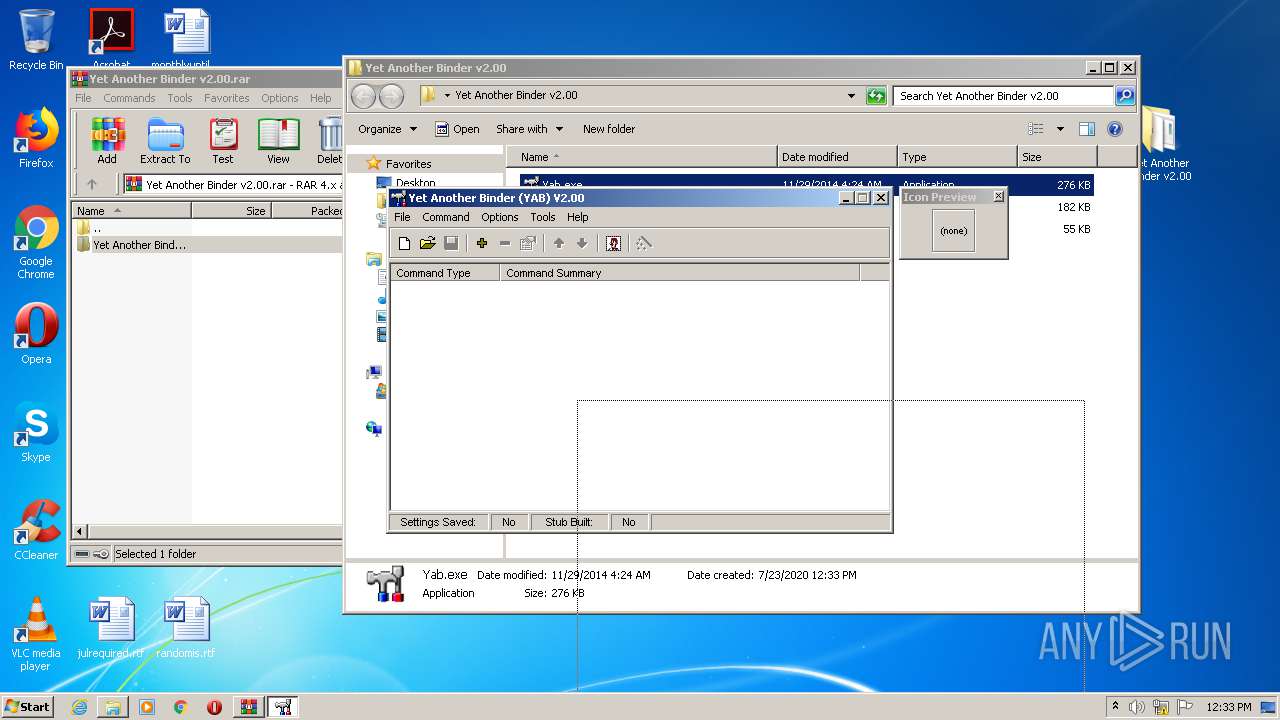
Task: Click the save disk icon in YAB toolbar
Action: coord(451,243)
